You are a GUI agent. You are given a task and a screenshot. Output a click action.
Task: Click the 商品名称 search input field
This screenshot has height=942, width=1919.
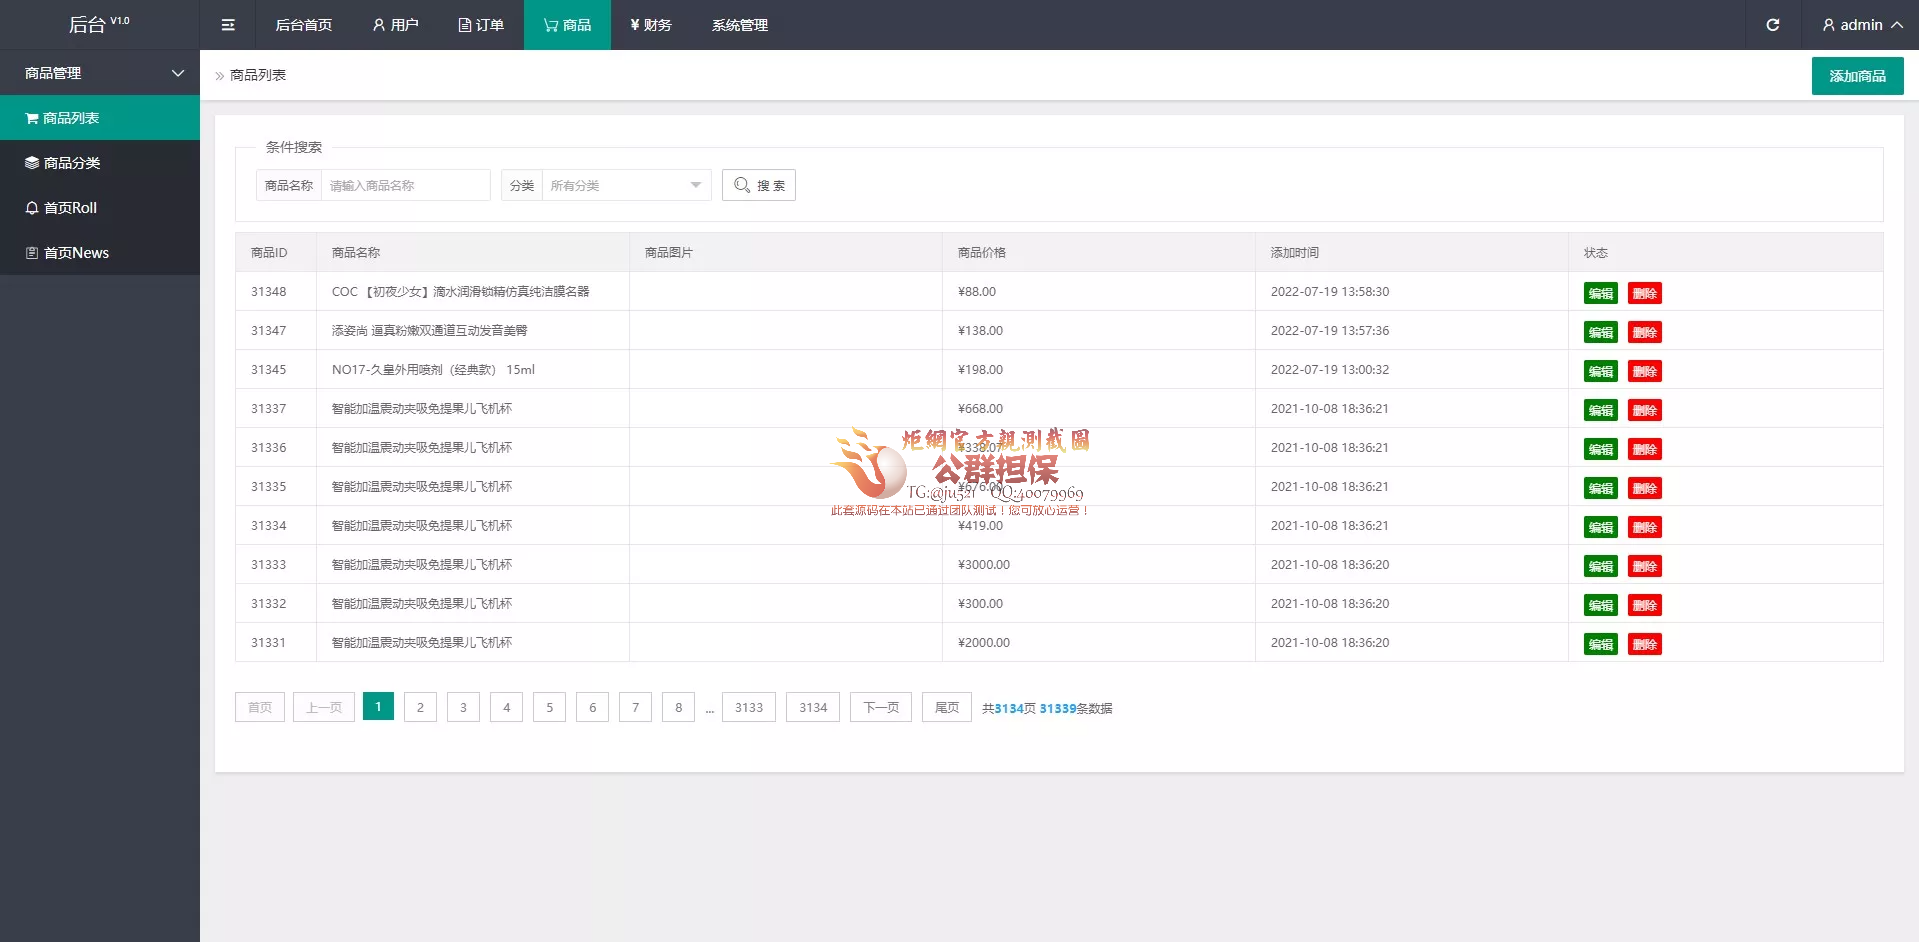click(x=406, y=185)
